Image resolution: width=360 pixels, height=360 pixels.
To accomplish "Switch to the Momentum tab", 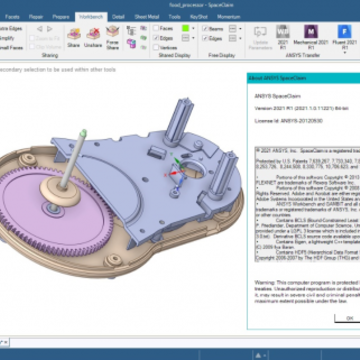I will [x=228, y=17].
